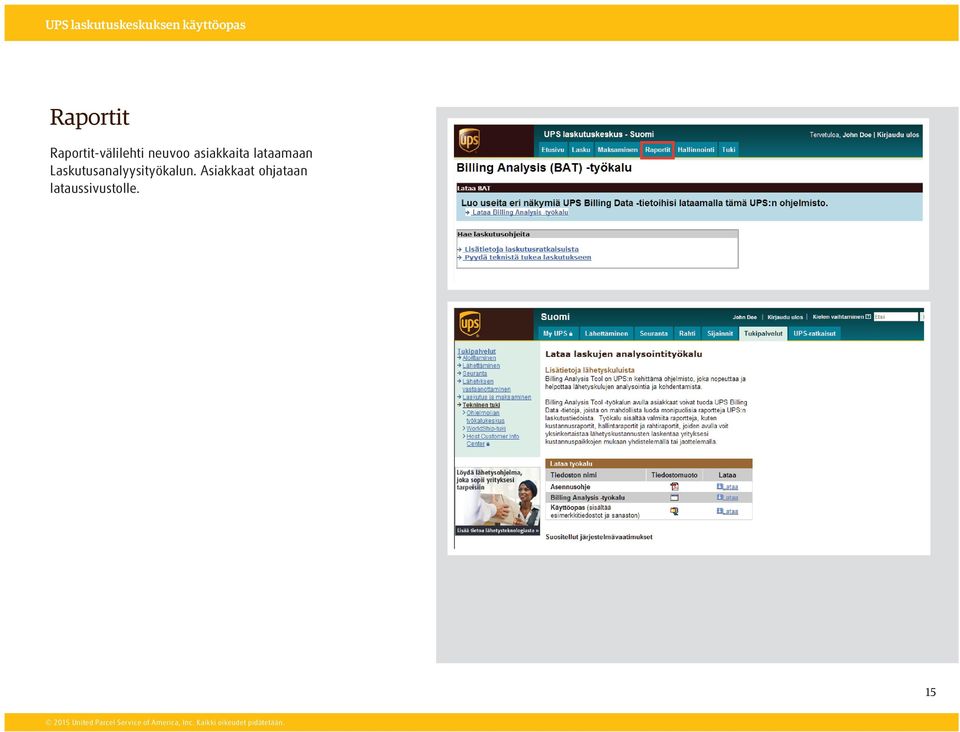Screen dimensions: 960x732
Task: Click Kirjaudu ulos link next to Kielen vaihtaminen
Action: pos(785,317)
